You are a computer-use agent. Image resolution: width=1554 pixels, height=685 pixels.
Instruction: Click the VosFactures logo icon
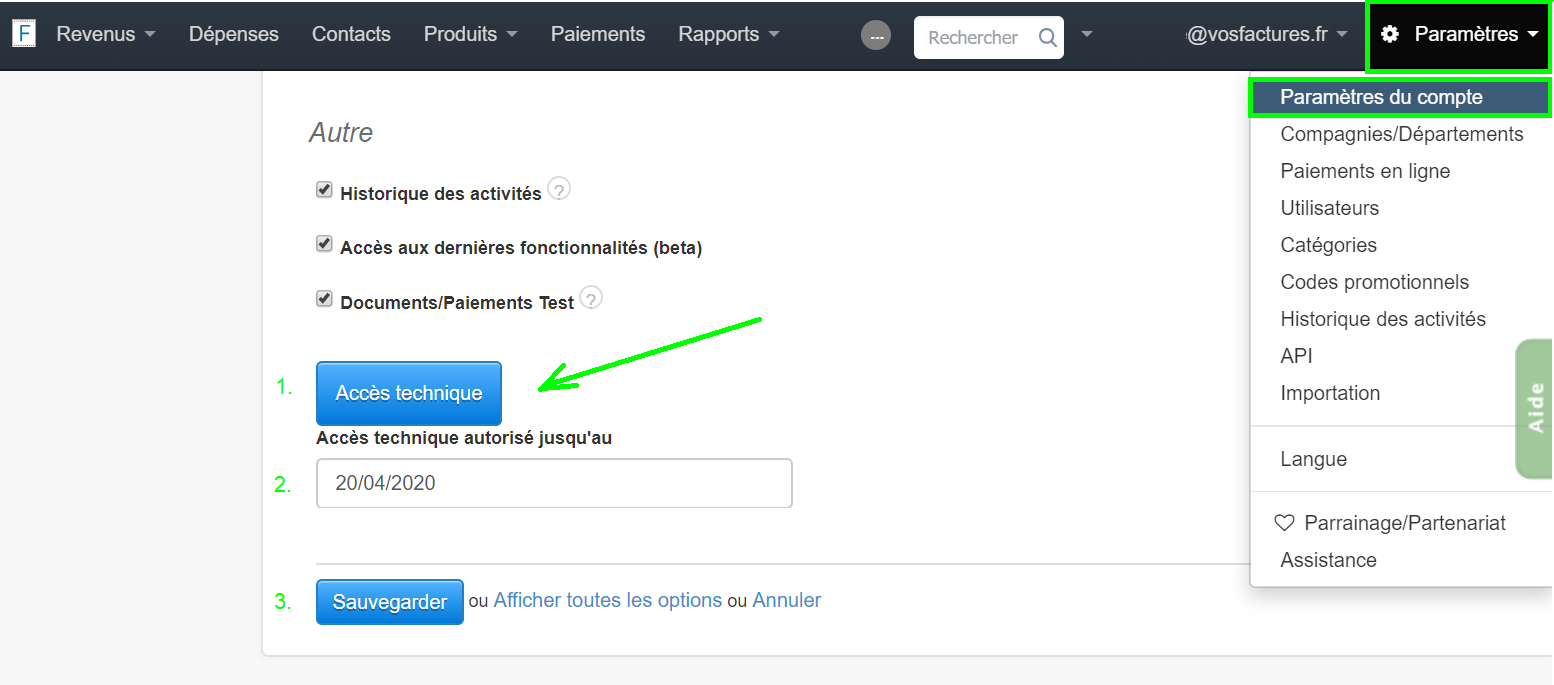[22, 32]
